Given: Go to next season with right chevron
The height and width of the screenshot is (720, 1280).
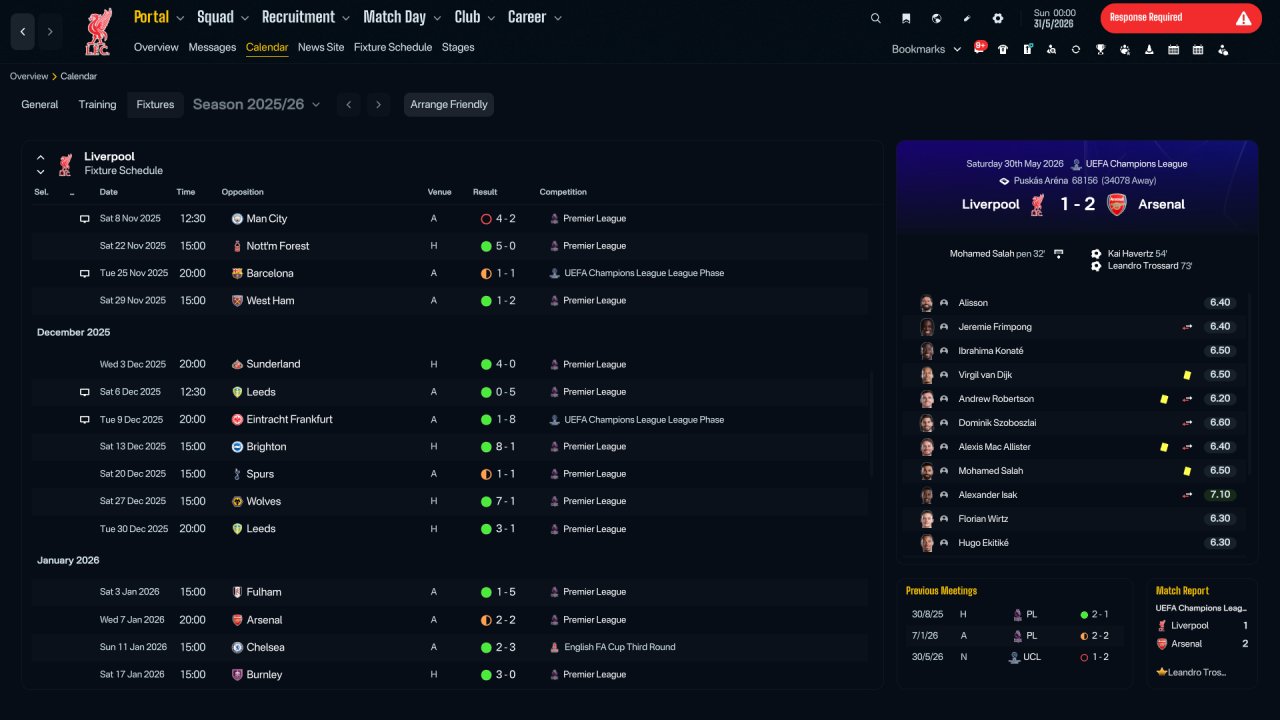Looking at the screenshot, I should coord(378,105).
